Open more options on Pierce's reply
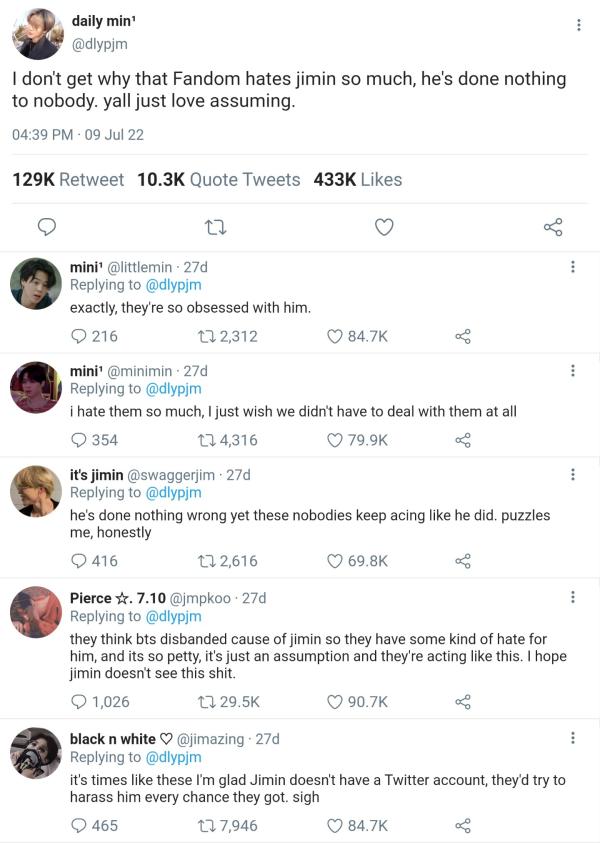The width and height of the screenshot is (600, 843). [573, 597]
